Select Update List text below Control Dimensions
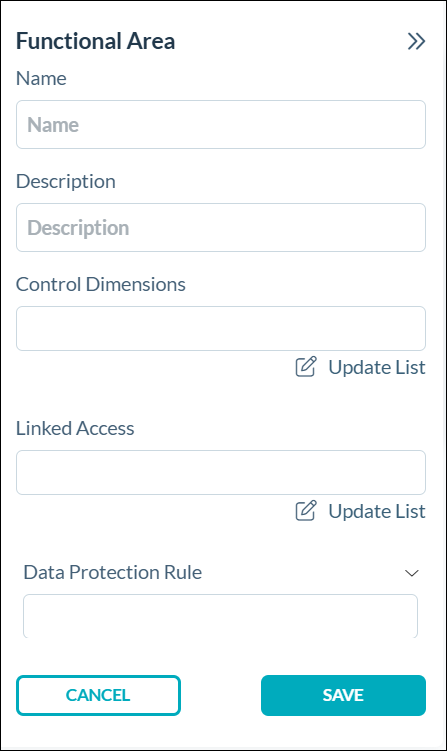447x751 pixels. pos(377,367)
